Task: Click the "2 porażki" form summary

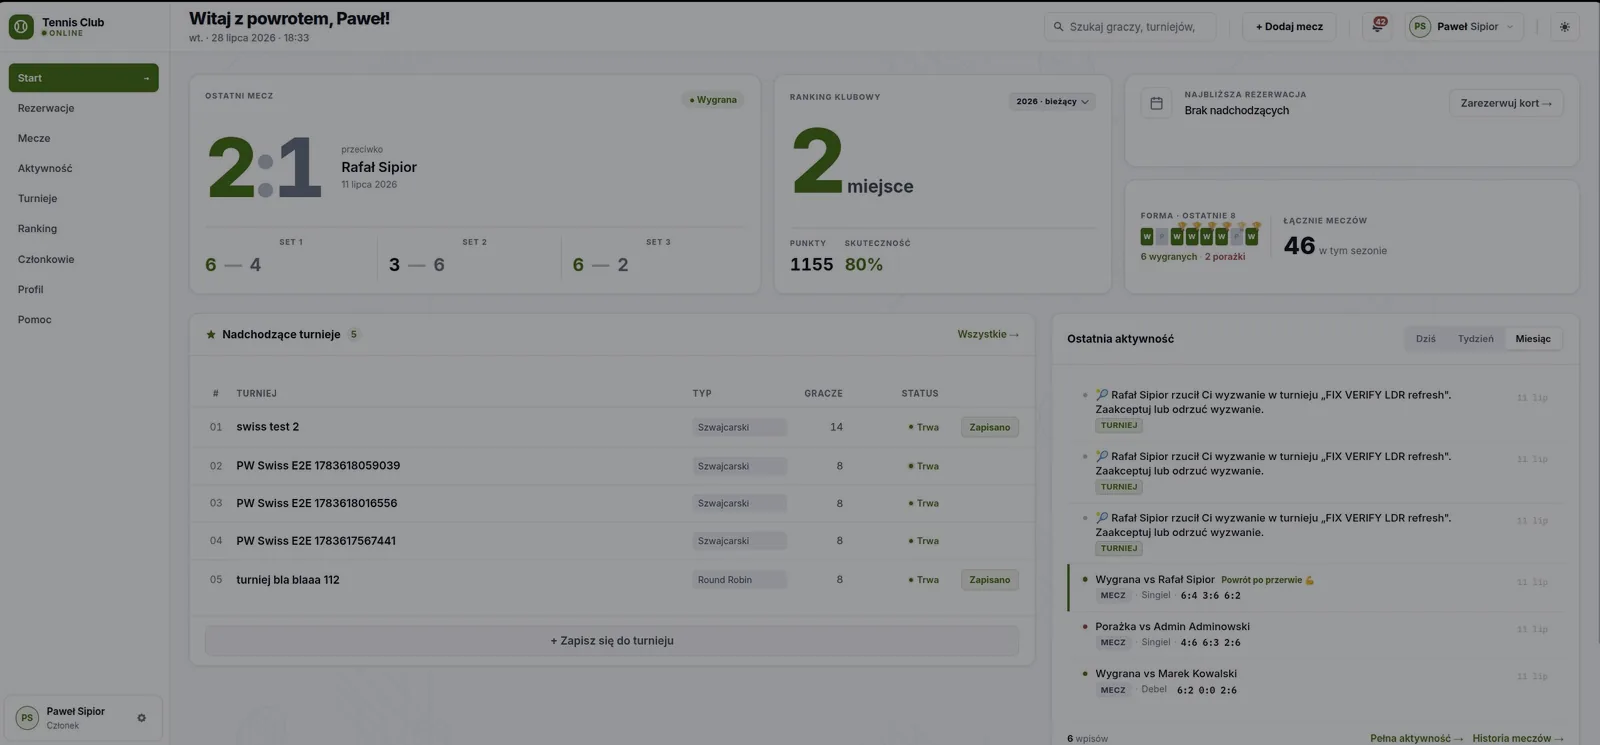Action: 1225,257
